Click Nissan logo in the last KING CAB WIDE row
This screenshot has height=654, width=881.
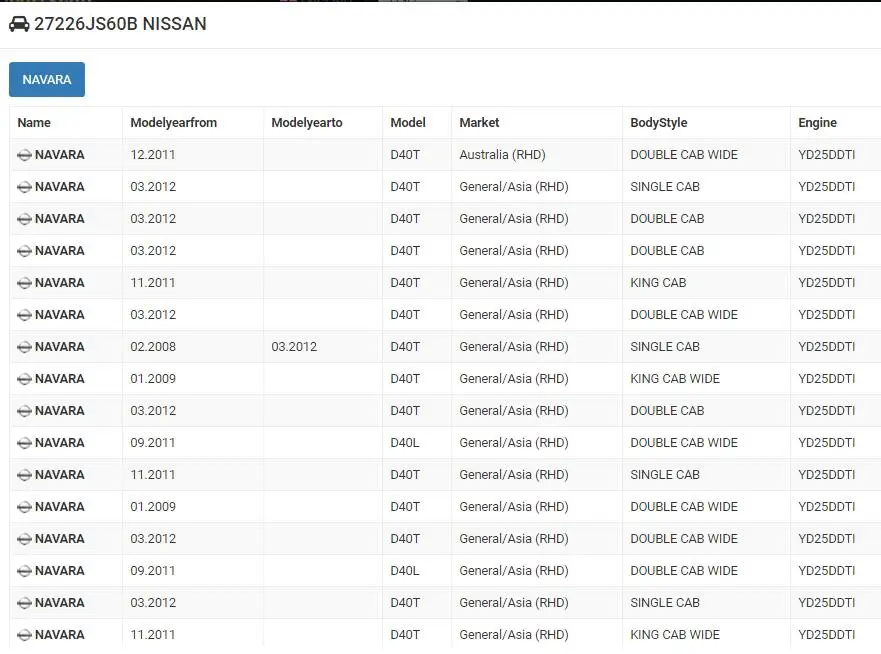click(24, 635)
